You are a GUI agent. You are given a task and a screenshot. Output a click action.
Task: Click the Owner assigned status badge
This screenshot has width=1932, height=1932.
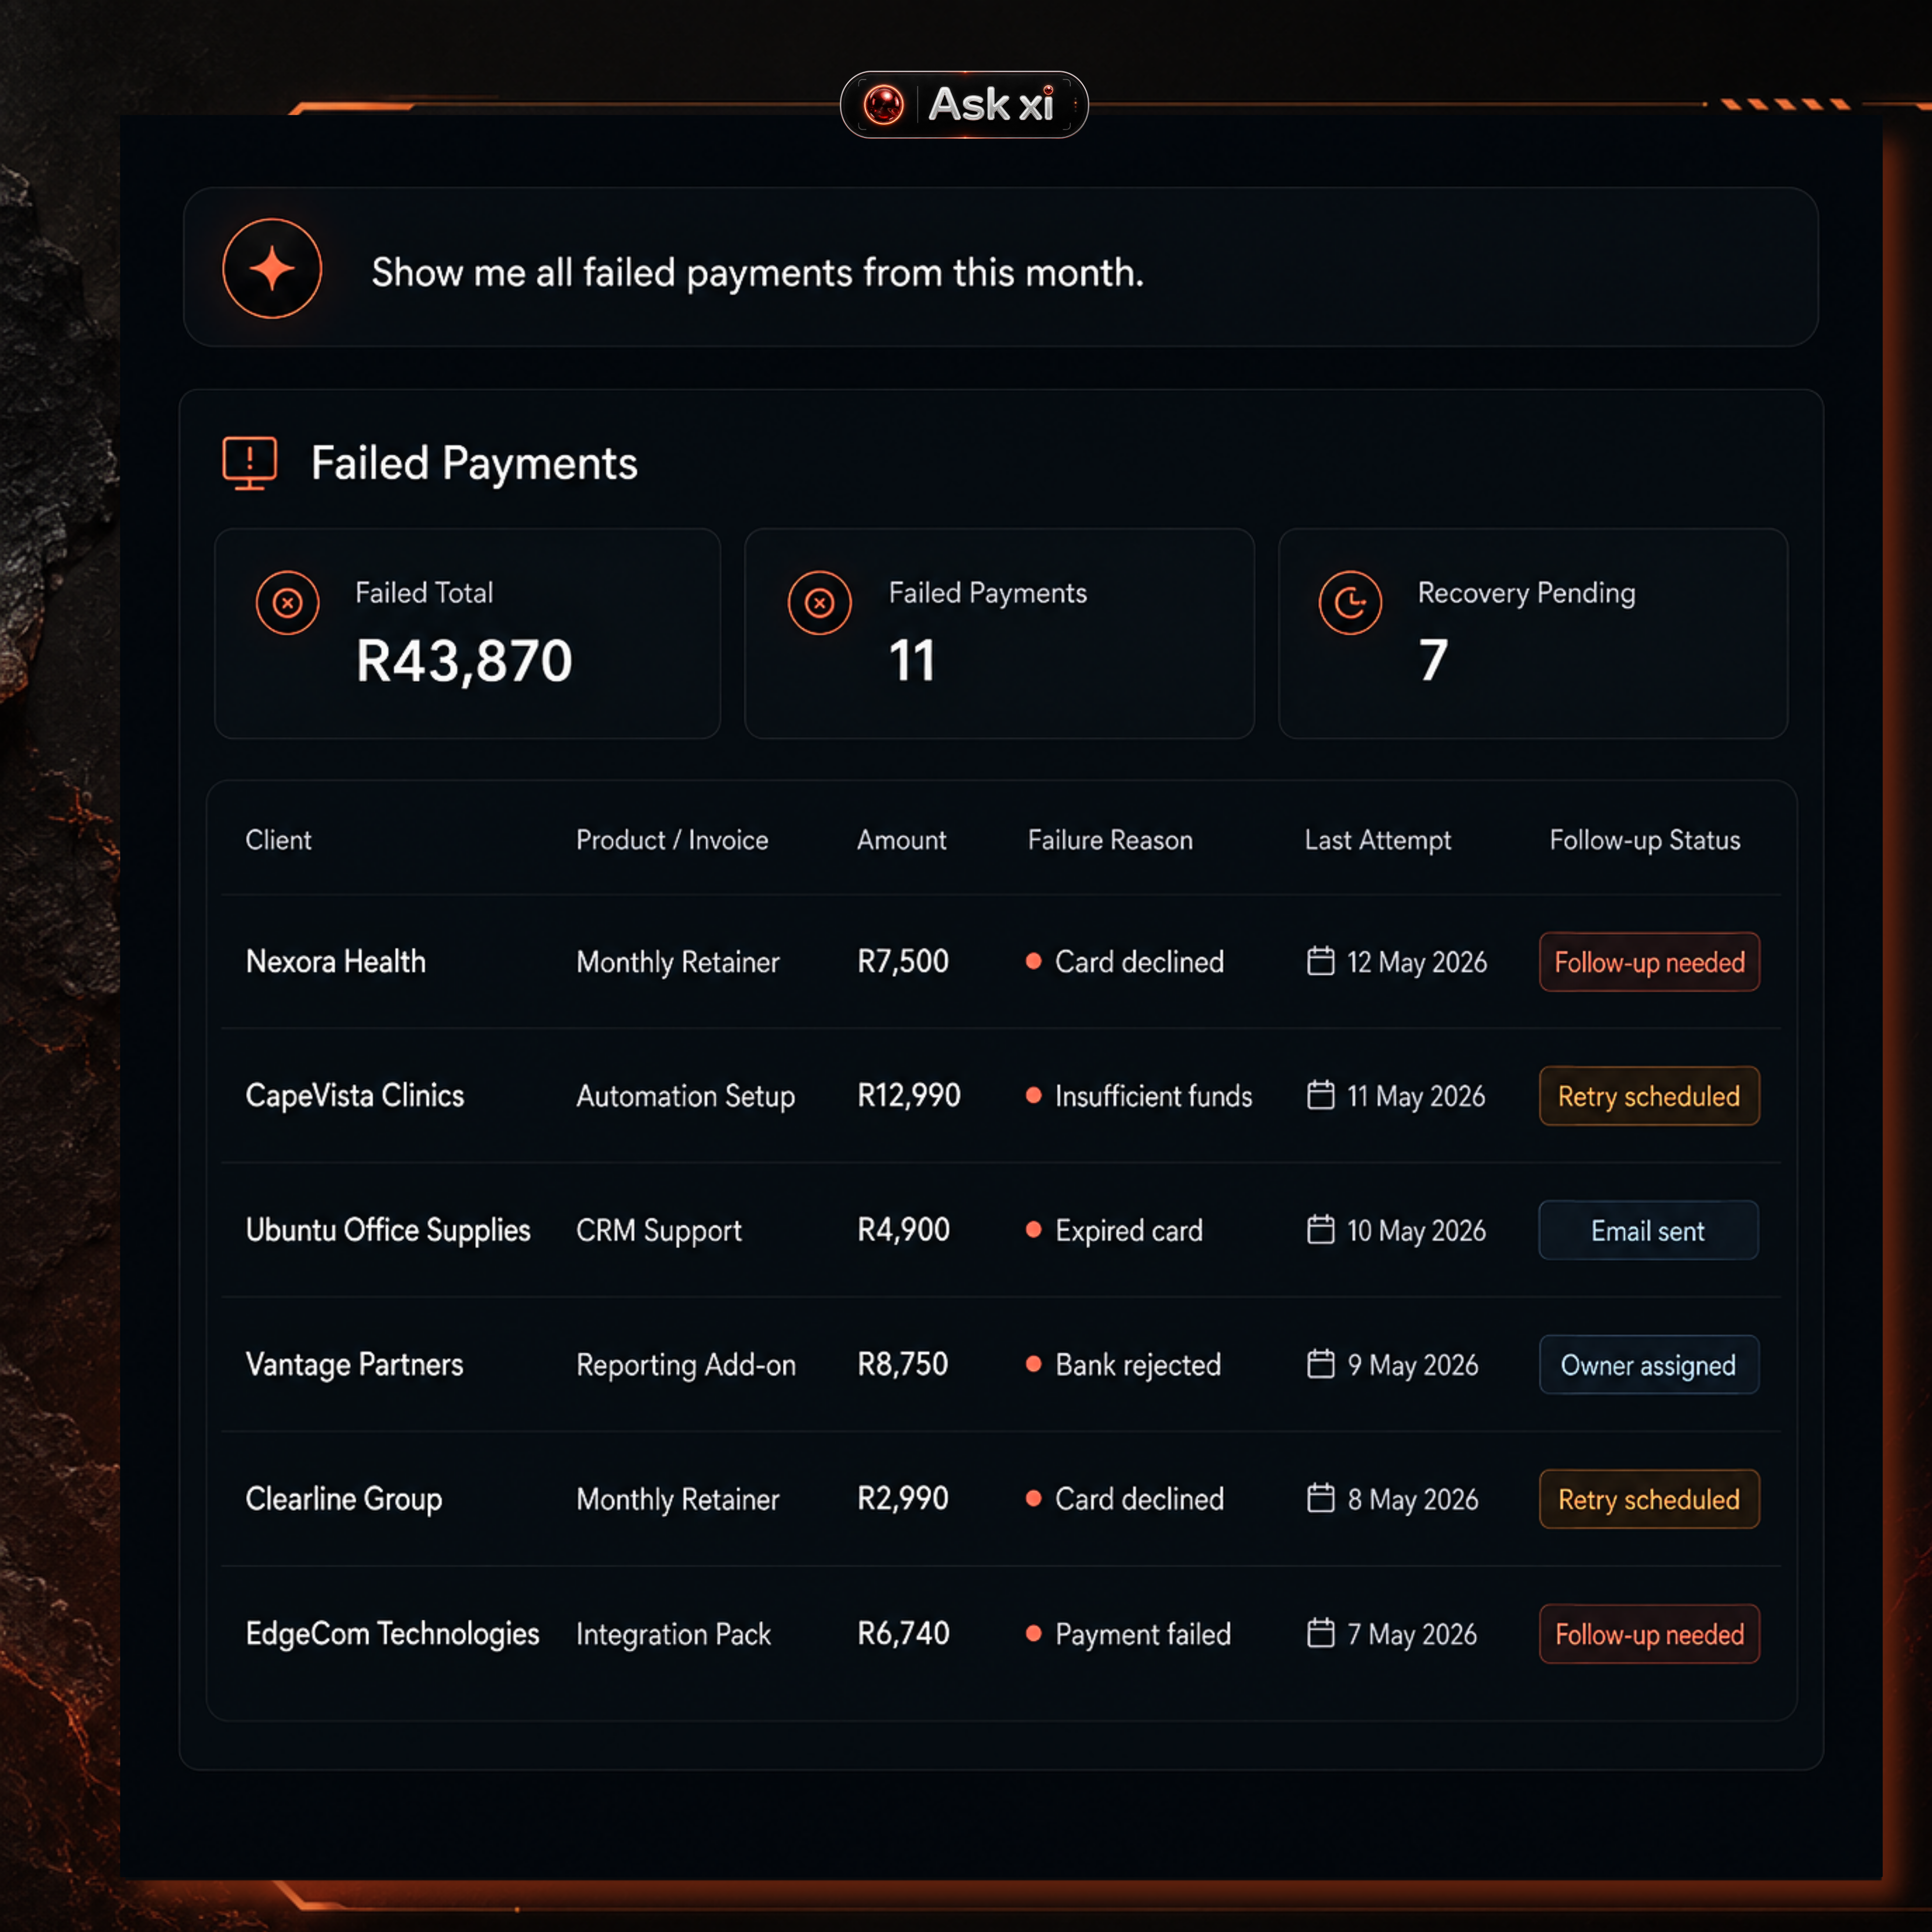(1648, 1365)
